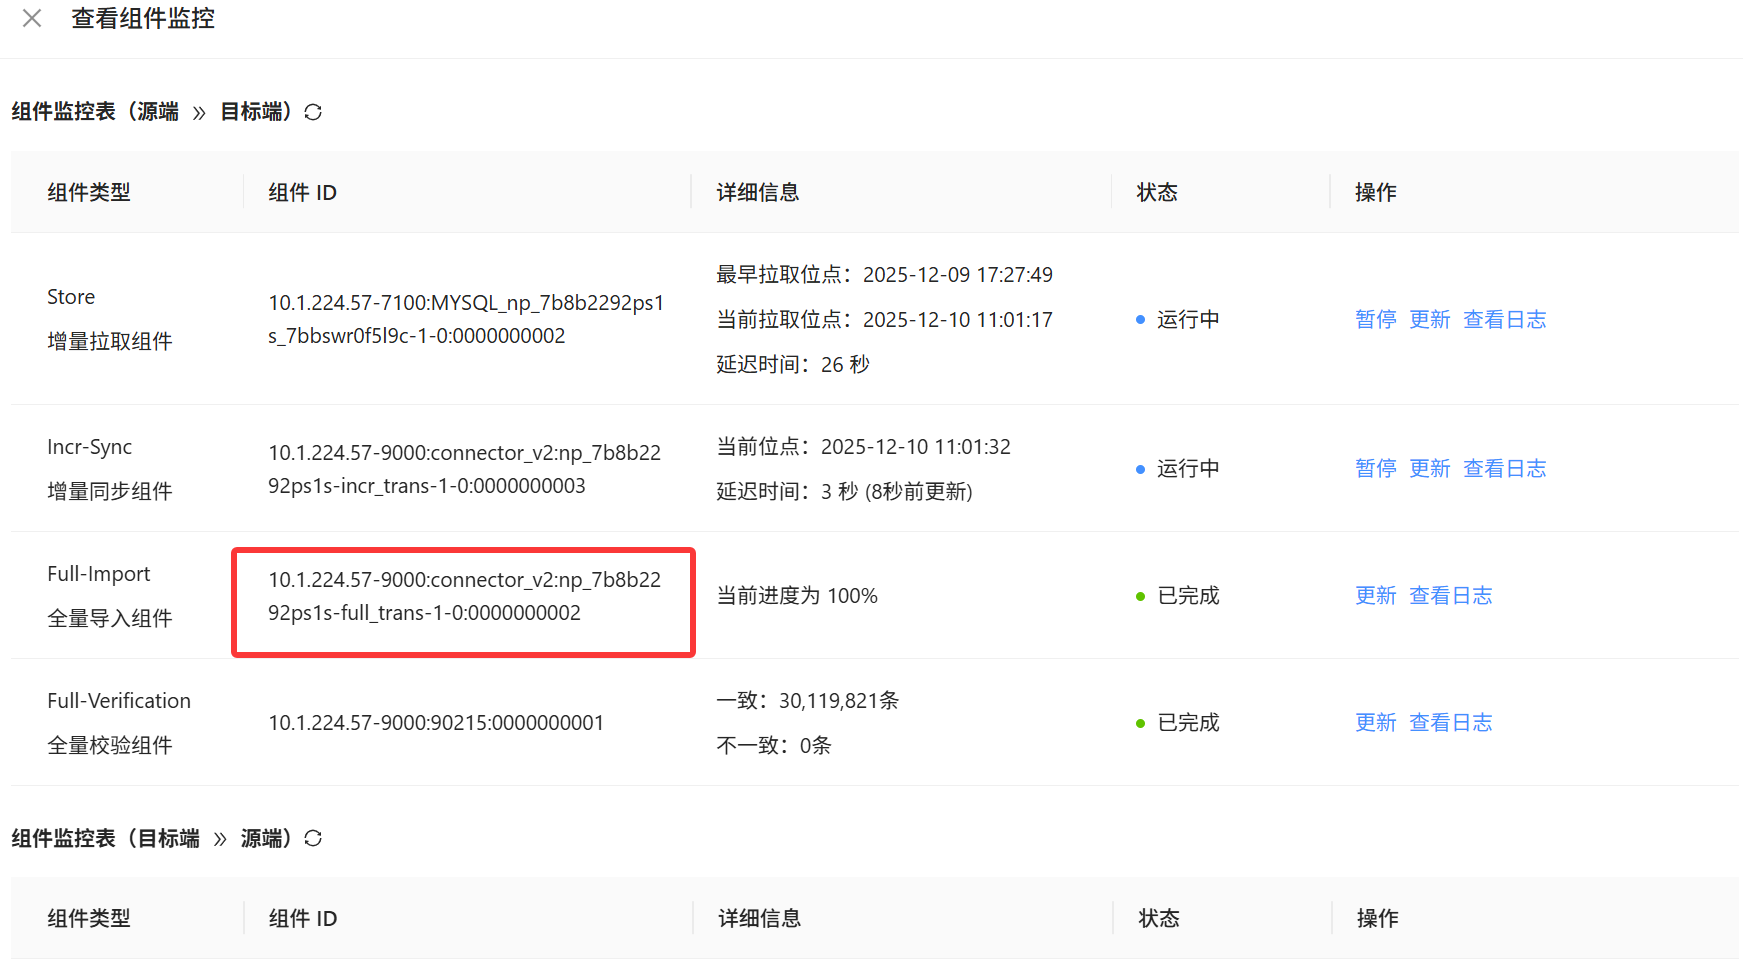Click 更新 for Incr-Sync component
Screen dimensions: 1743x979
pyautogui.click(x=1429, y=468)
